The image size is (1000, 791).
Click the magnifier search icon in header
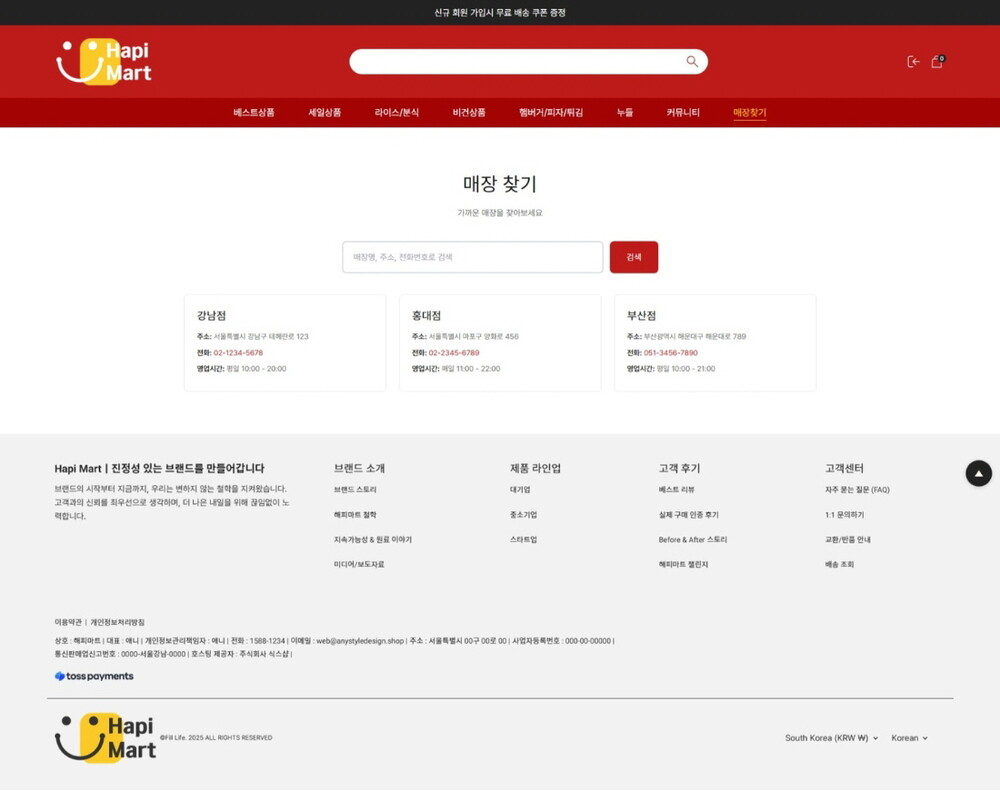691,62
